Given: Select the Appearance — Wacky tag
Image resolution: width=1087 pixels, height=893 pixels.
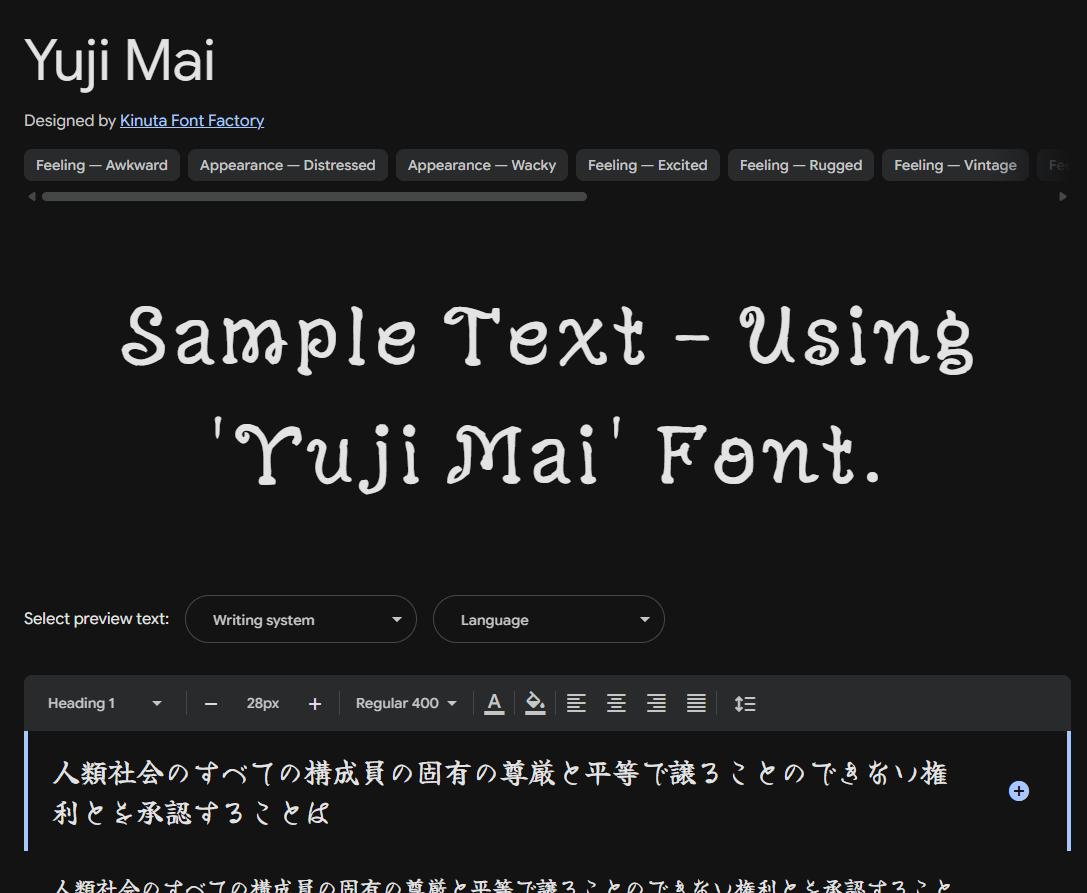Looking at the screenshot, I should (x=482, y=165).
